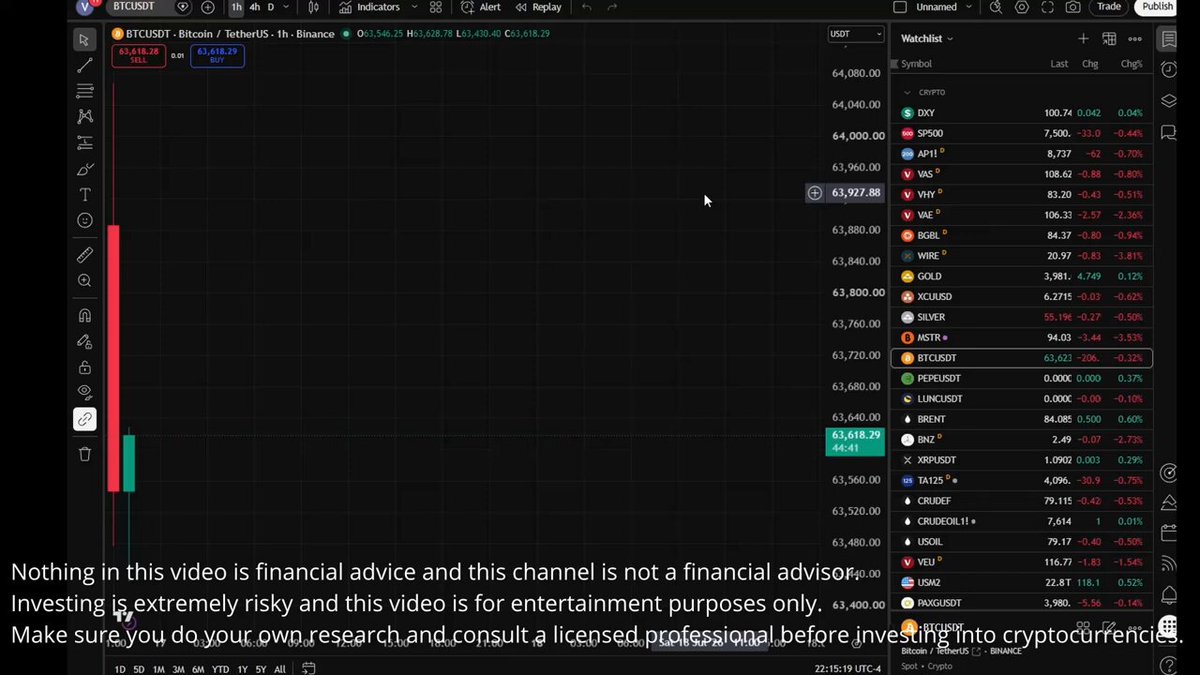Image resolution: width=1200 pixels, height=675 pixels.
Task: Select the trend line drawing tool
Action: click(85, 65)
